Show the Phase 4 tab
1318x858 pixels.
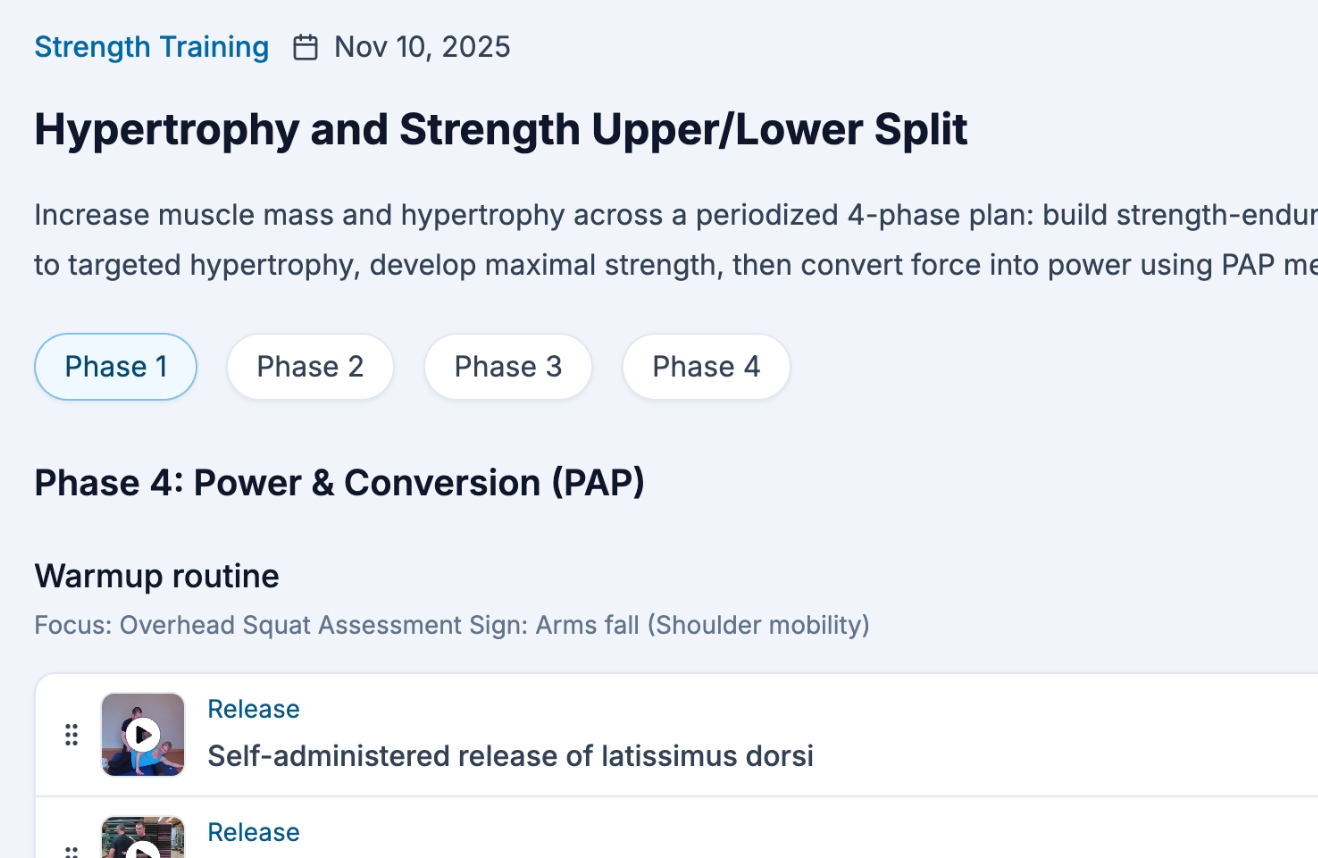pyautogui.click(x=706, y=367)
